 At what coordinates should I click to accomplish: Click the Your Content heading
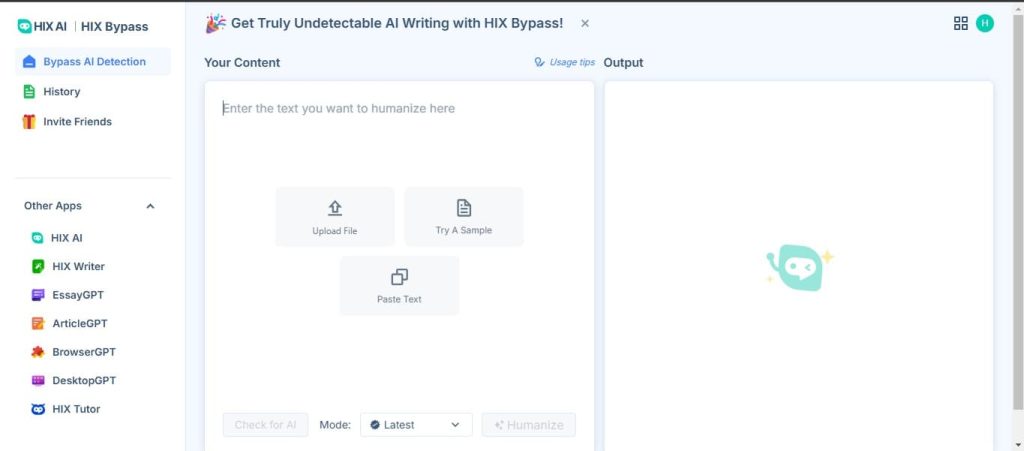click(242, 63)
